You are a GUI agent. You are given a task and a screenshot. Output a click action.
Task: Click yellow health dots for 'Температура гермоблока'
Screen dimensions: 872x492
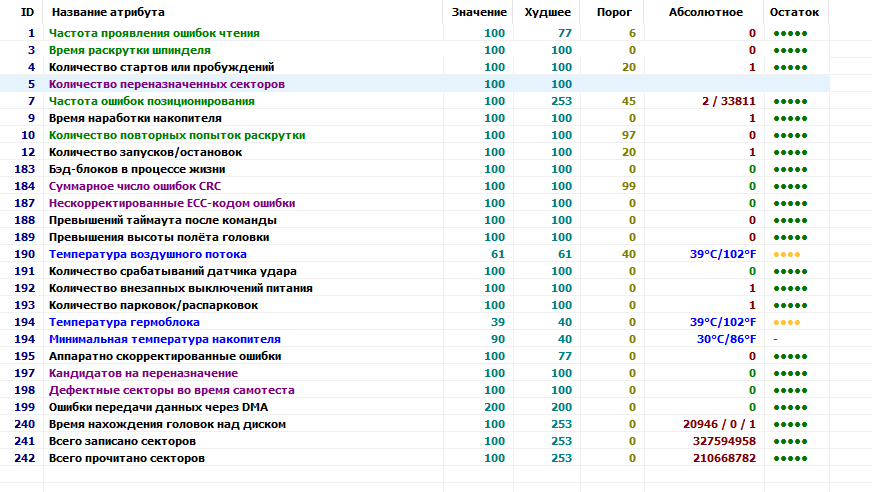tap(786, 322)
